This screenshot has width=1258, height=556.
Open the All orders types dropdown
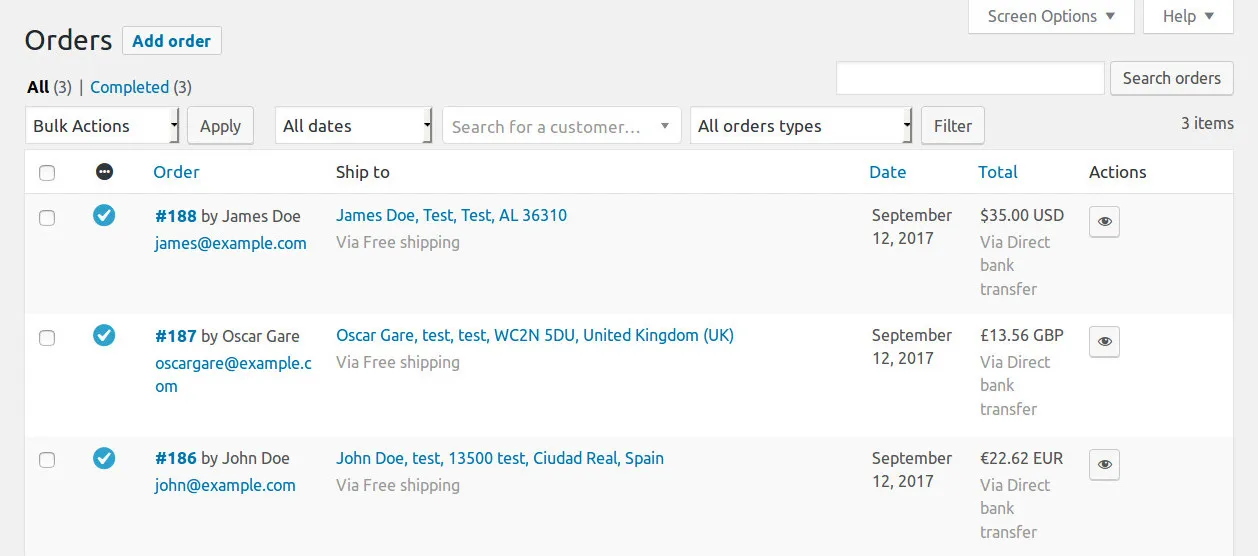click(801, 126)
